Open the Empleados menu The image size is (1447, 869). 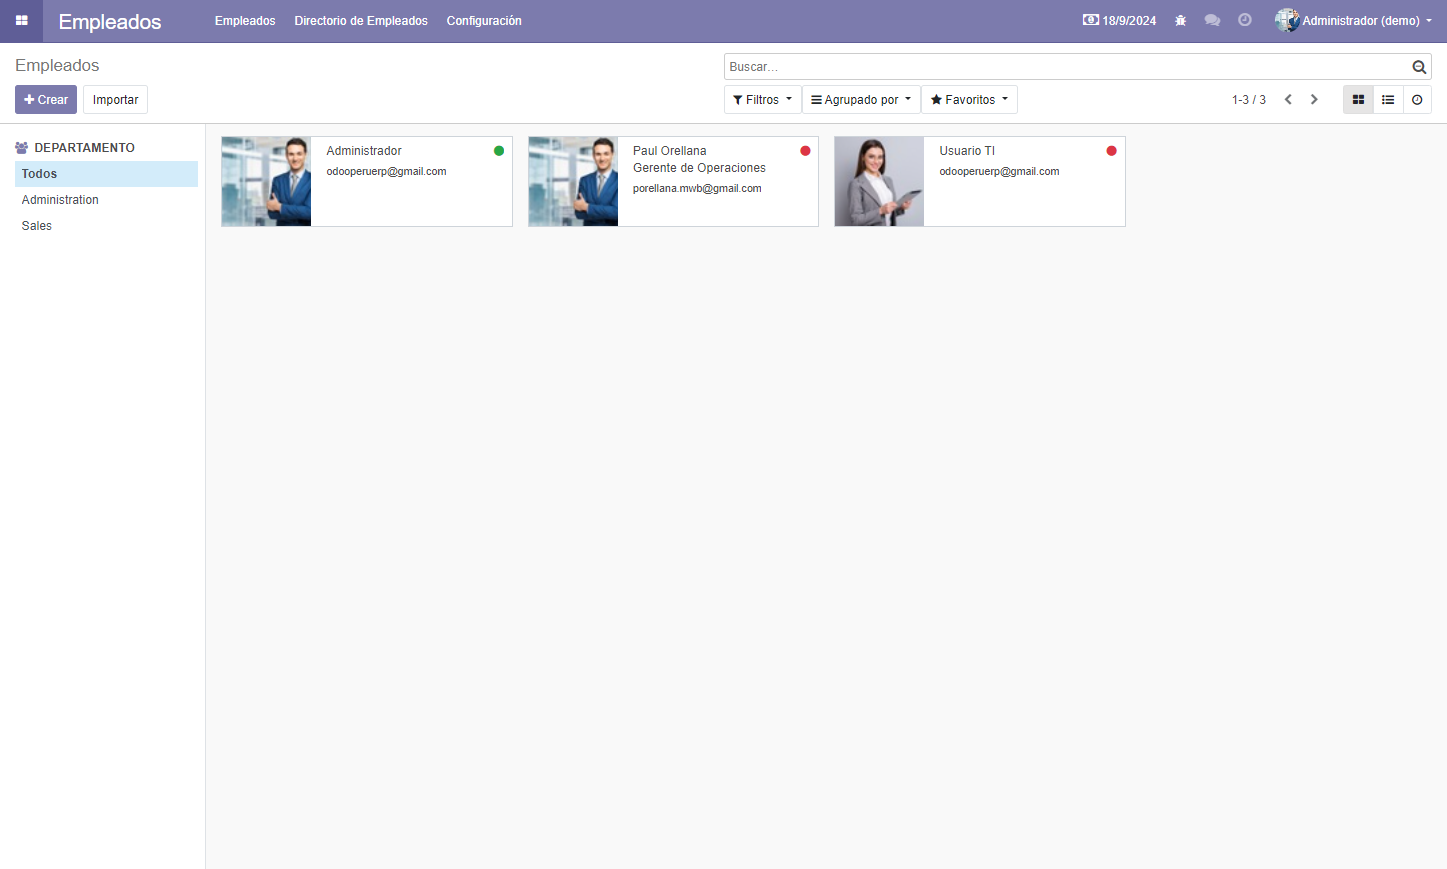click(245, 21)
